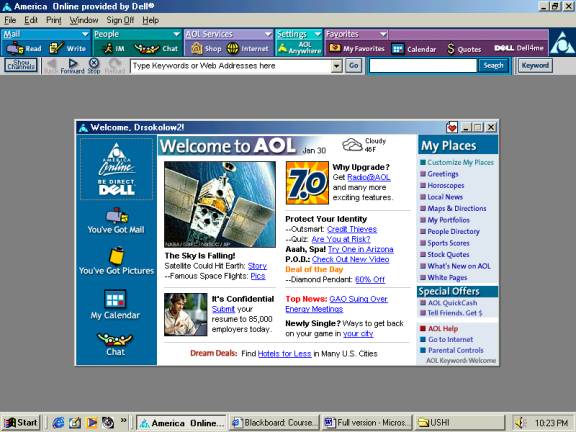
Task: Click heart Favorite Places icon in Welcome window
Action: 451,127
